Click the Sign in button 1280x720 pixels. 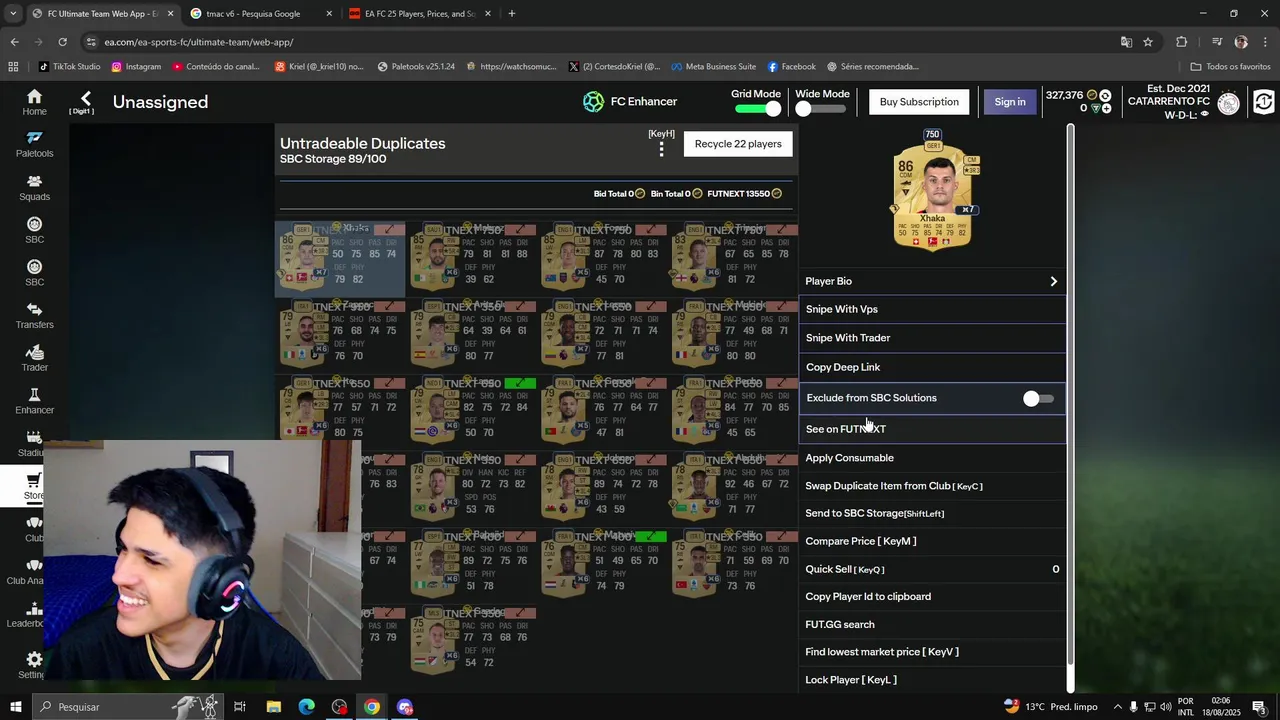pyautogui.click(x=1010, y=102)
